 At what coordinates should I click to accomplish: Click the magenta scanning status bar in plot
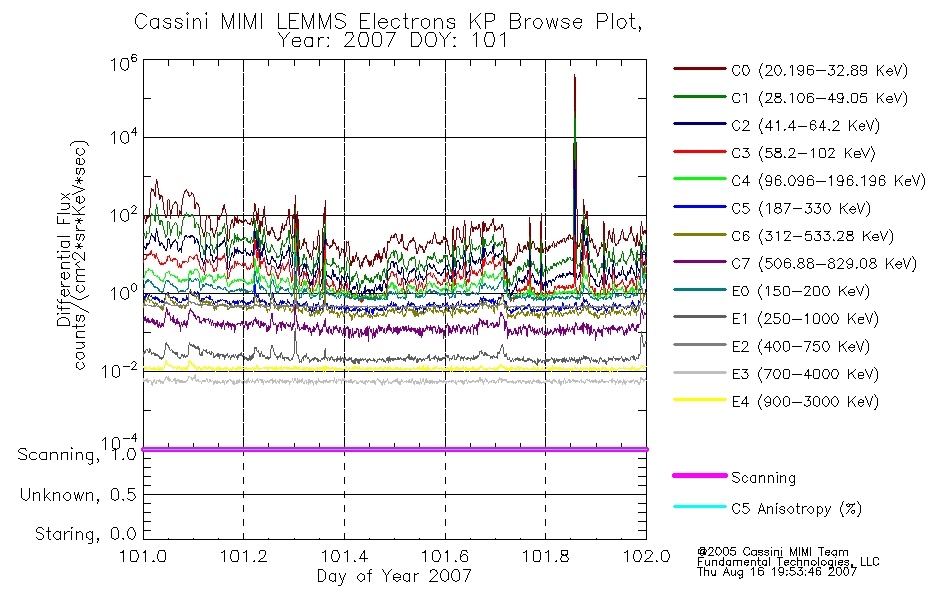(x=394, y=449)
